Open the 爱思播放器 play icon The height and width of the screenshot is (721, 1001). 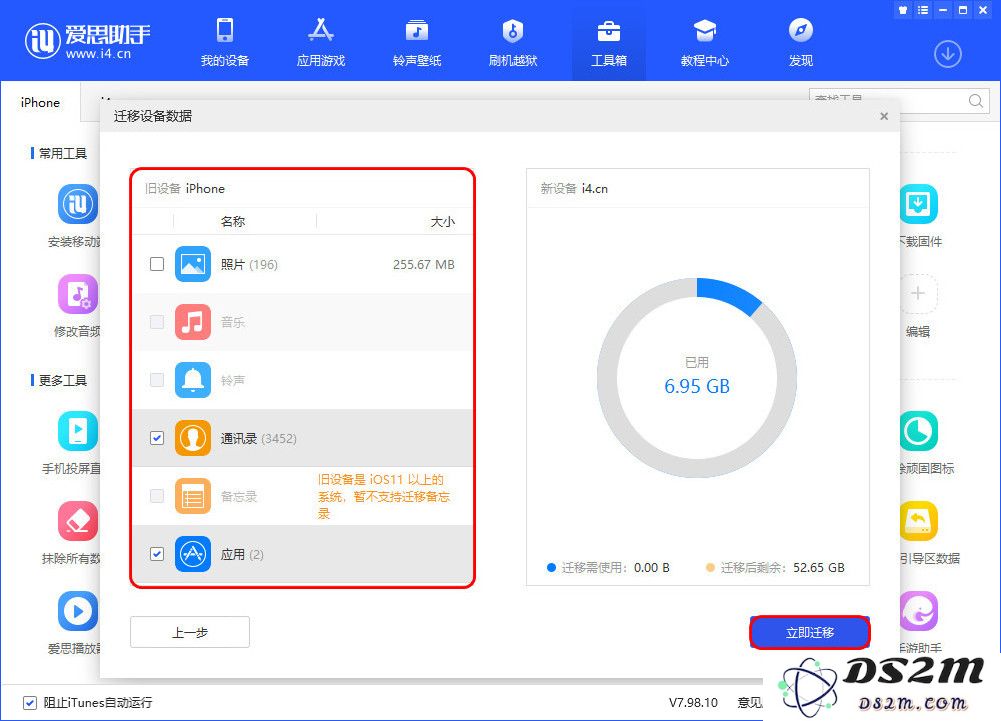[78, 611]
